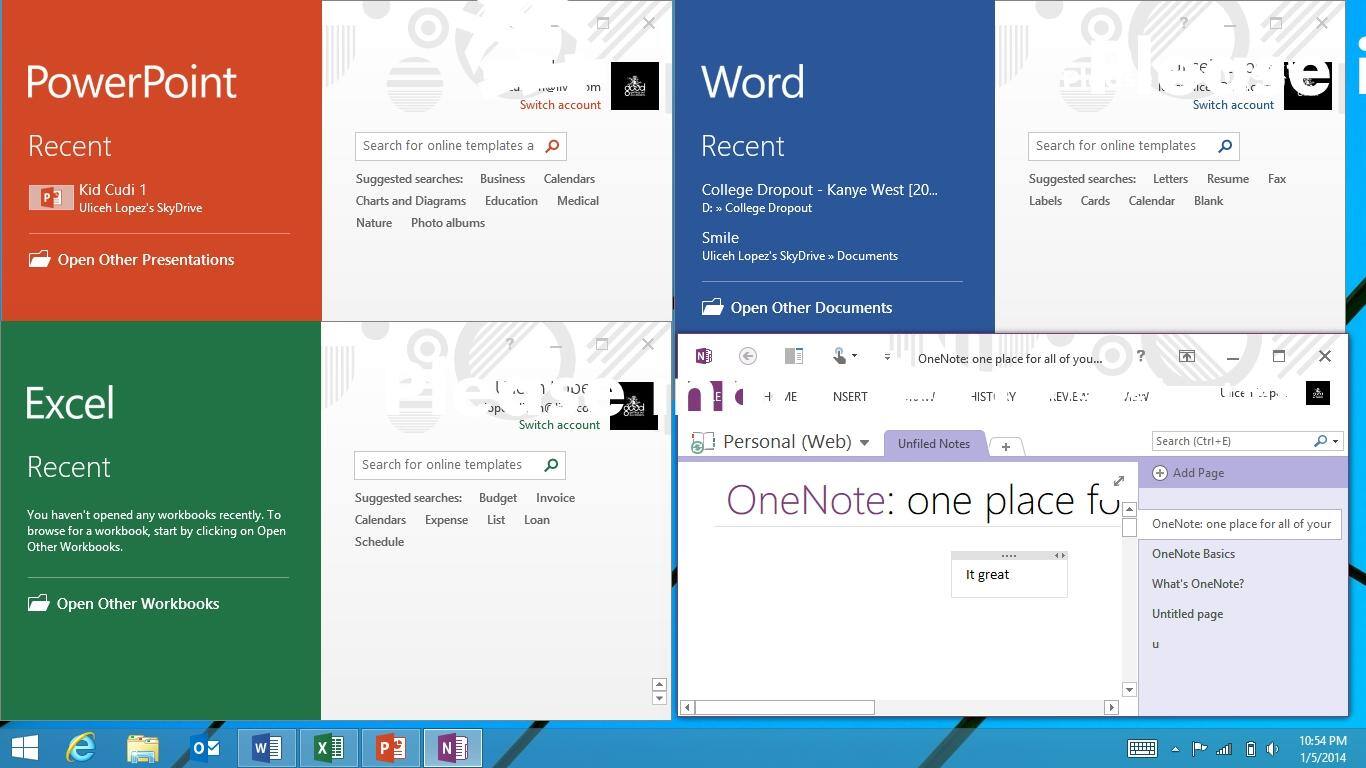Viewport: 1366px width, 768px height.
Task: Click Switch account link in Word
Action: tap(1233, 105)
